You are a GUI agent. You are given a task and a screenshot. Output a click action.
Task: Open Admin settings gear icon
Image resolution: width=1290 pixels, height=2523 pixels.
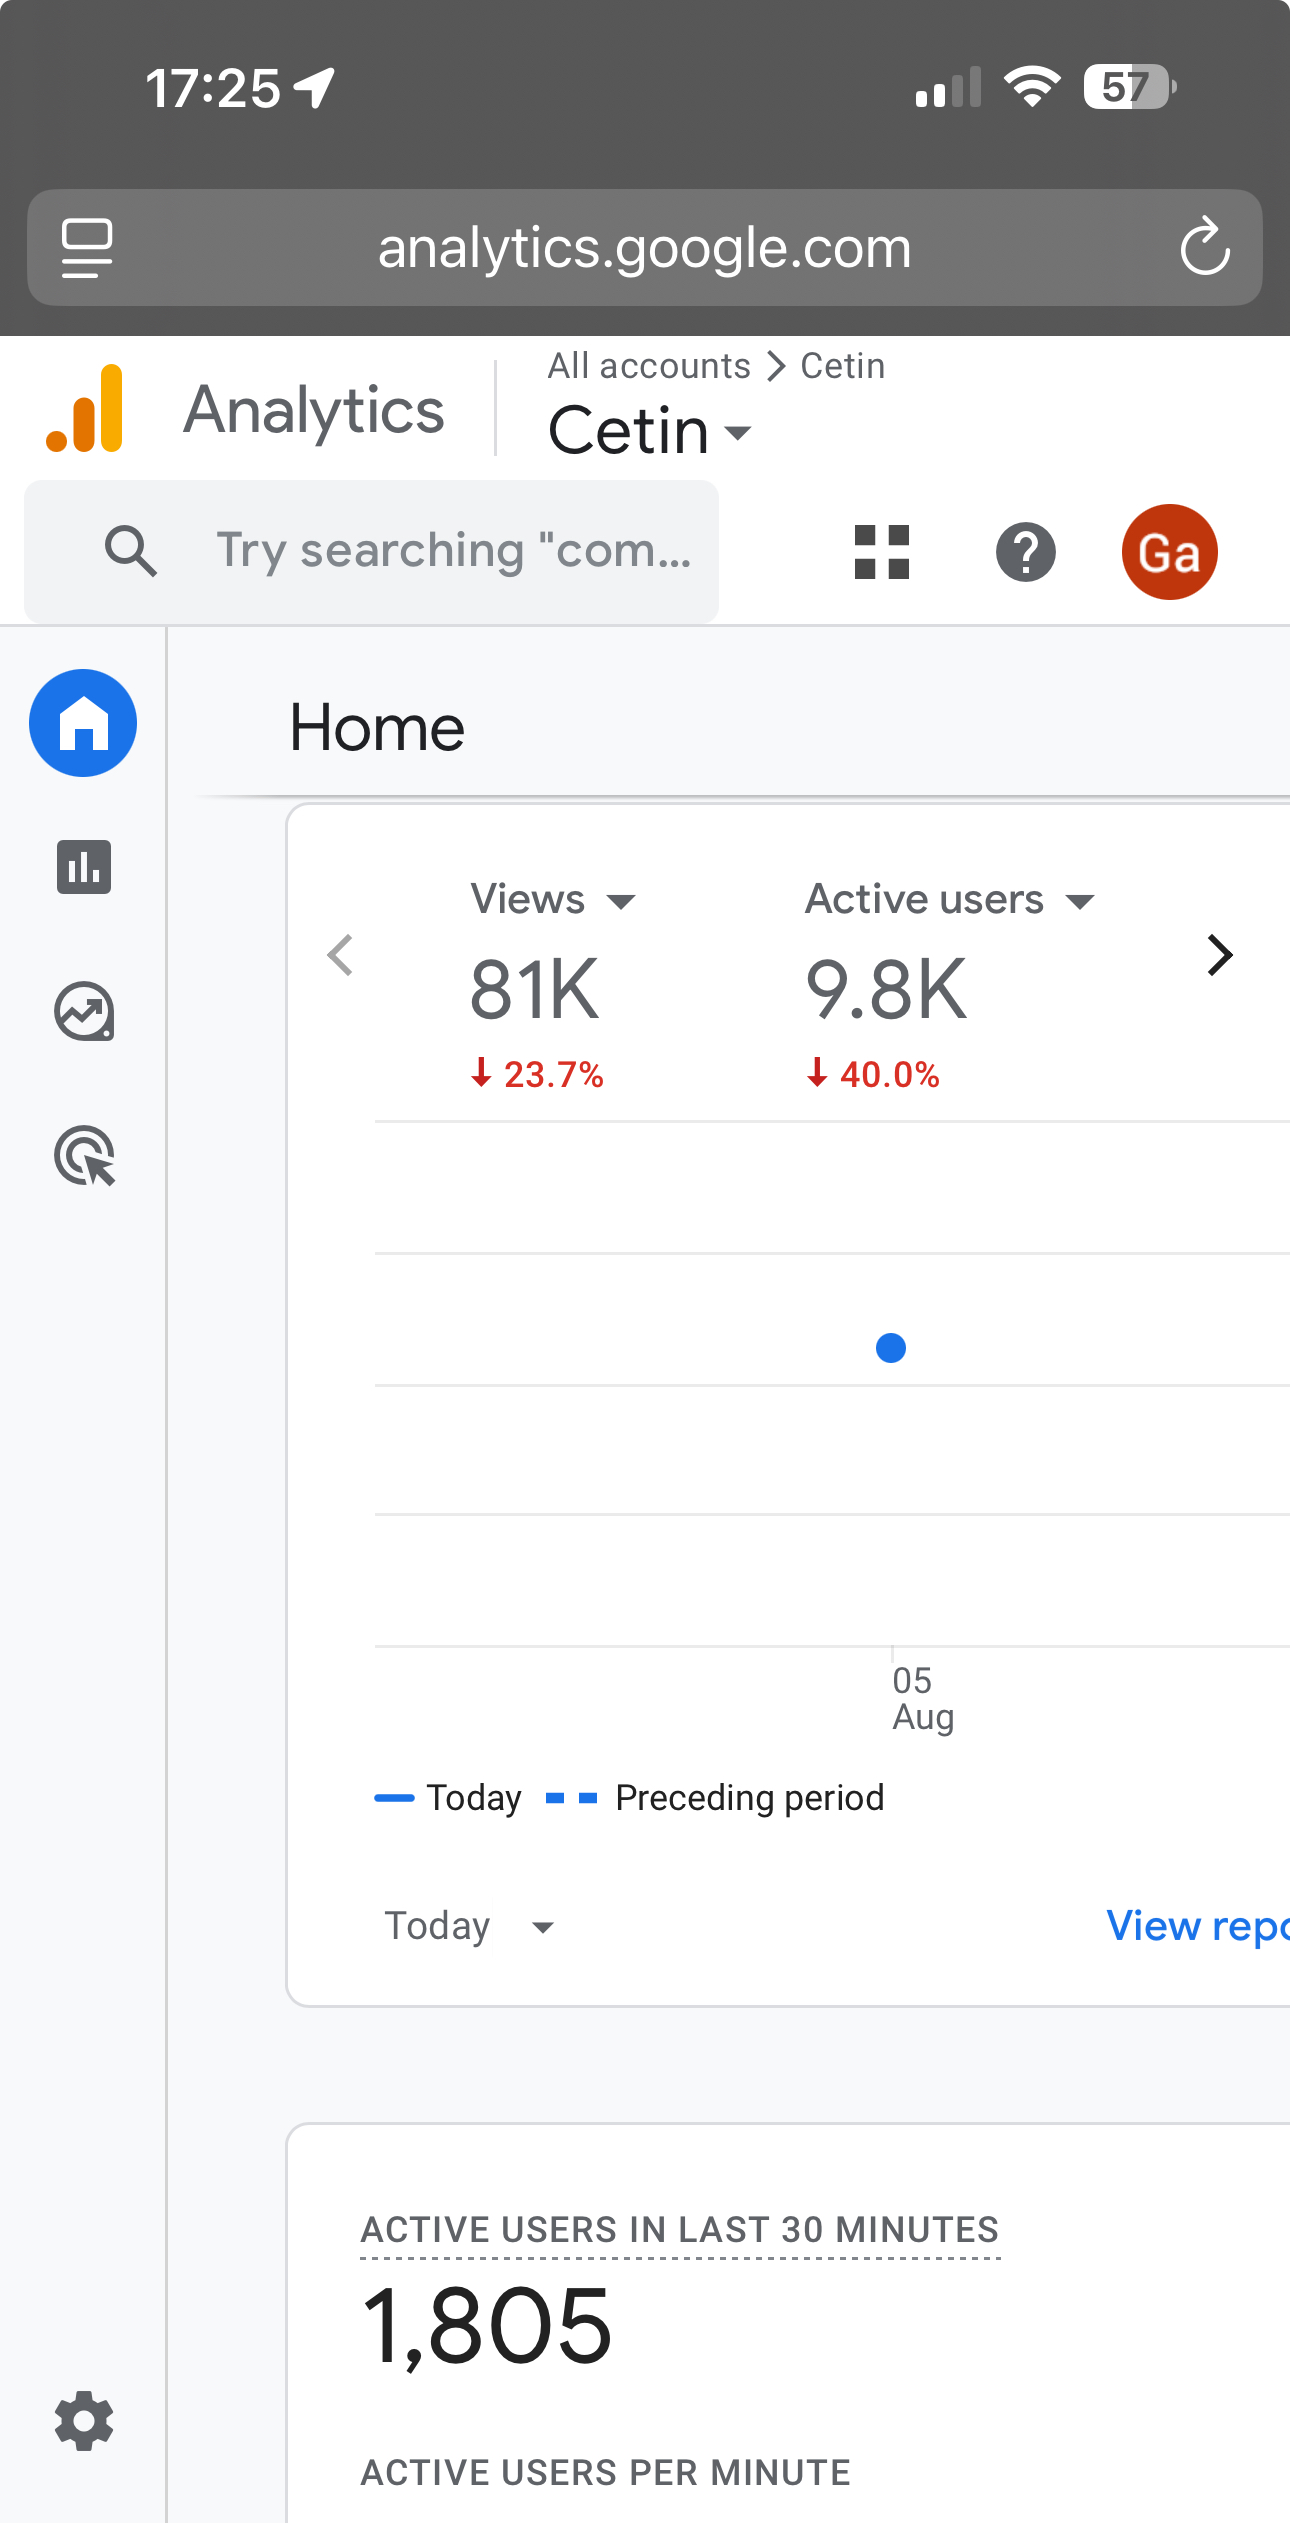pyautogui.click(x=84, y=2421)
